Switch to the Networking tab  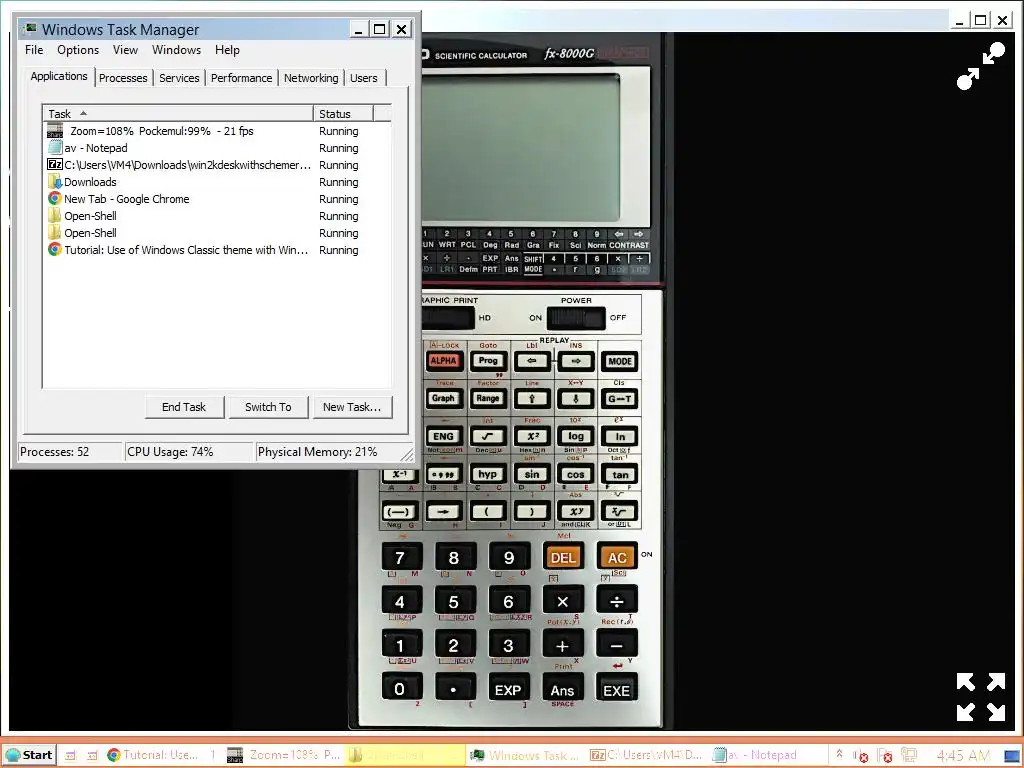point(311,78)
